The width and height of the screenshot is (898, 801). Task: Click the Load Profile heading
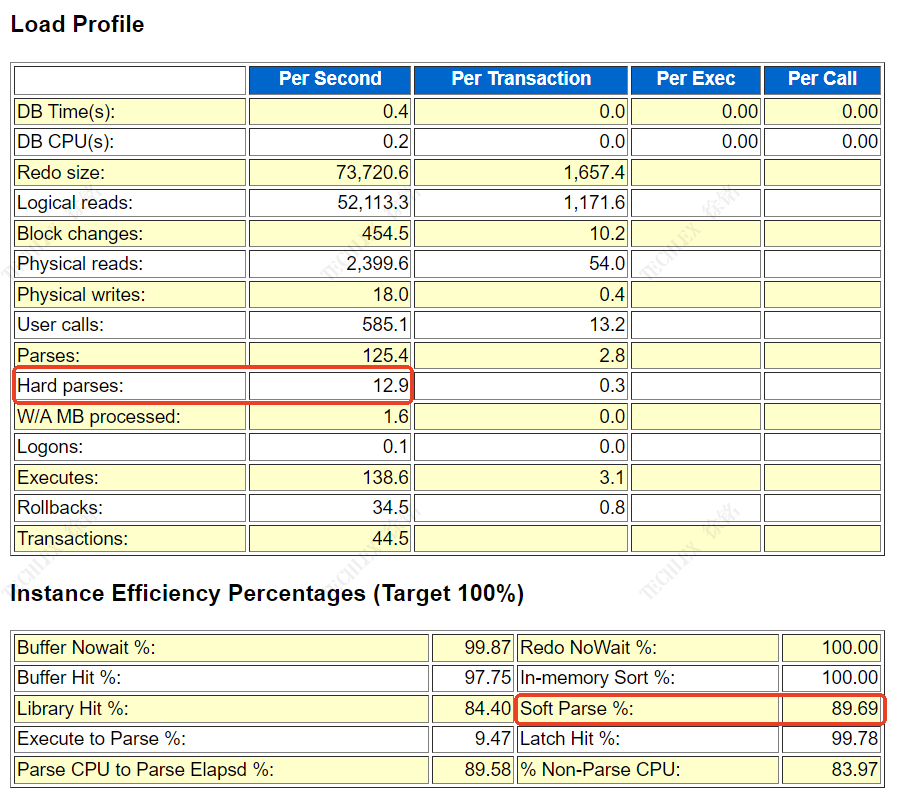[x=77, y=25]
